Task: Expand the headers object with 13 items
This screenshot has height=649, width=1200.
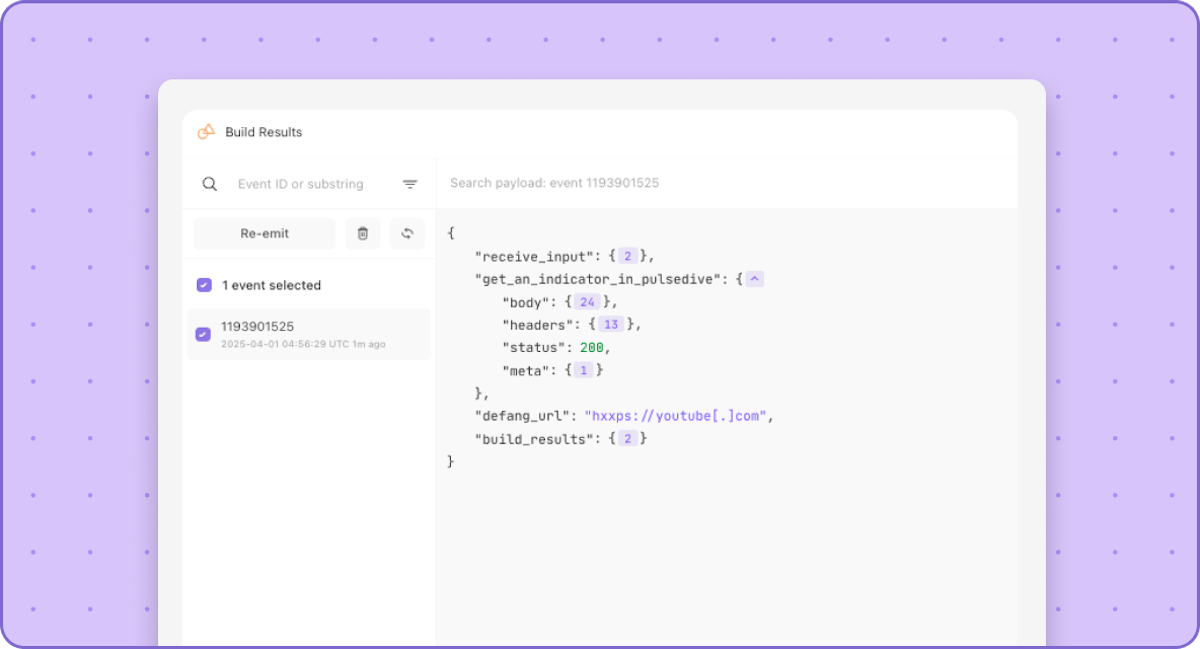Action: point(611,324)
